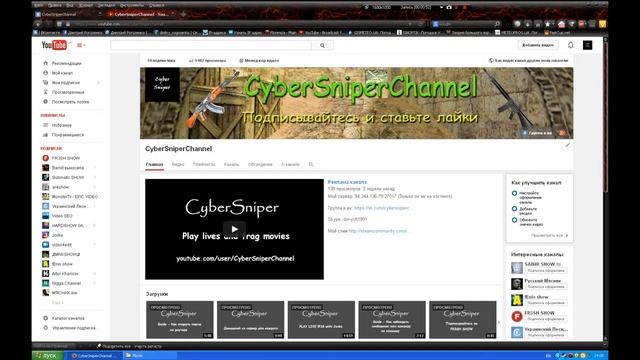Open first uploaded video thumbnail
640x360 pixels.
coord(180,320)
